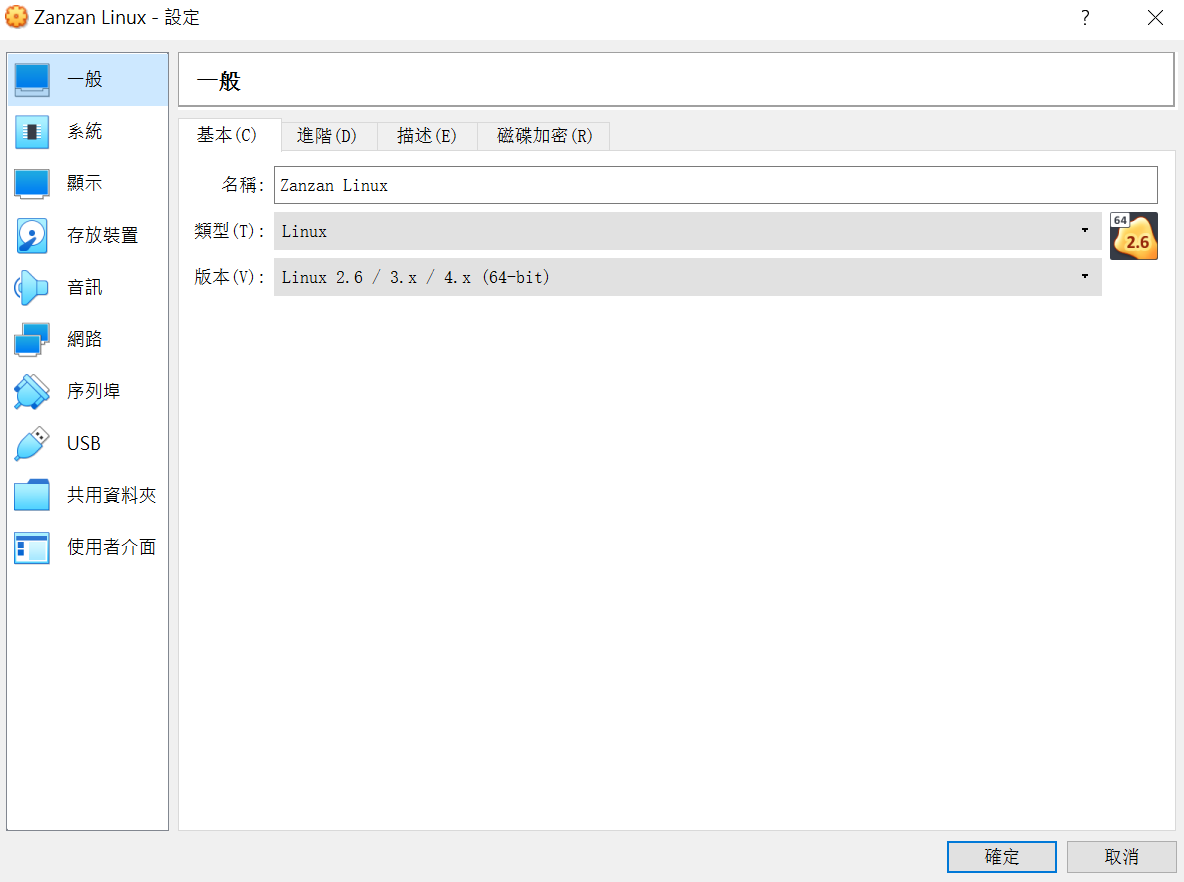Click the 一般 page heading

(x=219, y=81)
